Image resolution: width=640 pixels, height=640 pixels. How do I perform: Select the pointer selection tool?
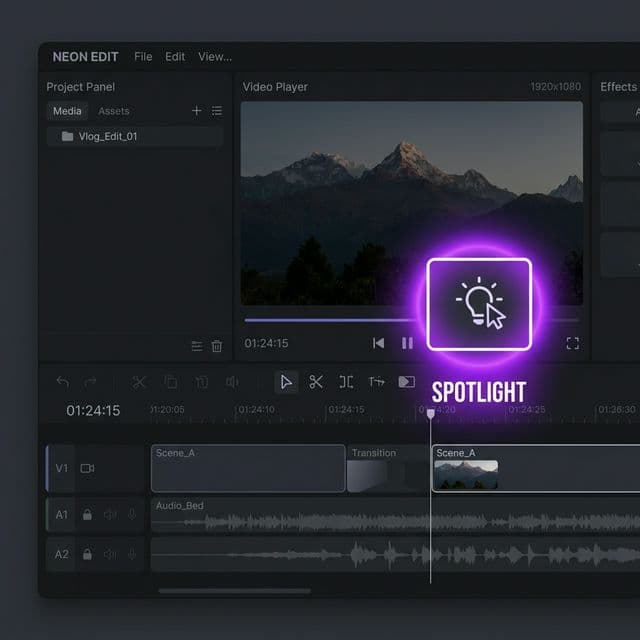click(x=286, y=382)
